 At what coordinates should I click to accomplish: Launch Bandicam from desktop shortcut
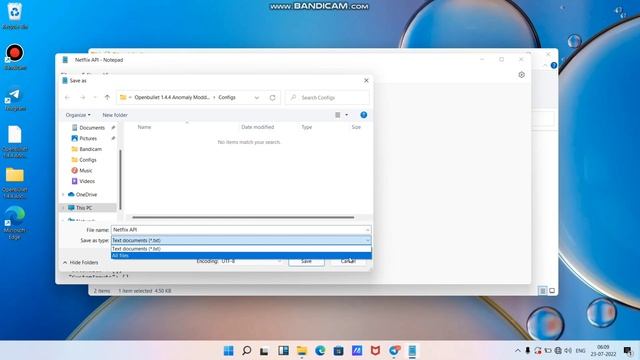[x=15, y=57]
